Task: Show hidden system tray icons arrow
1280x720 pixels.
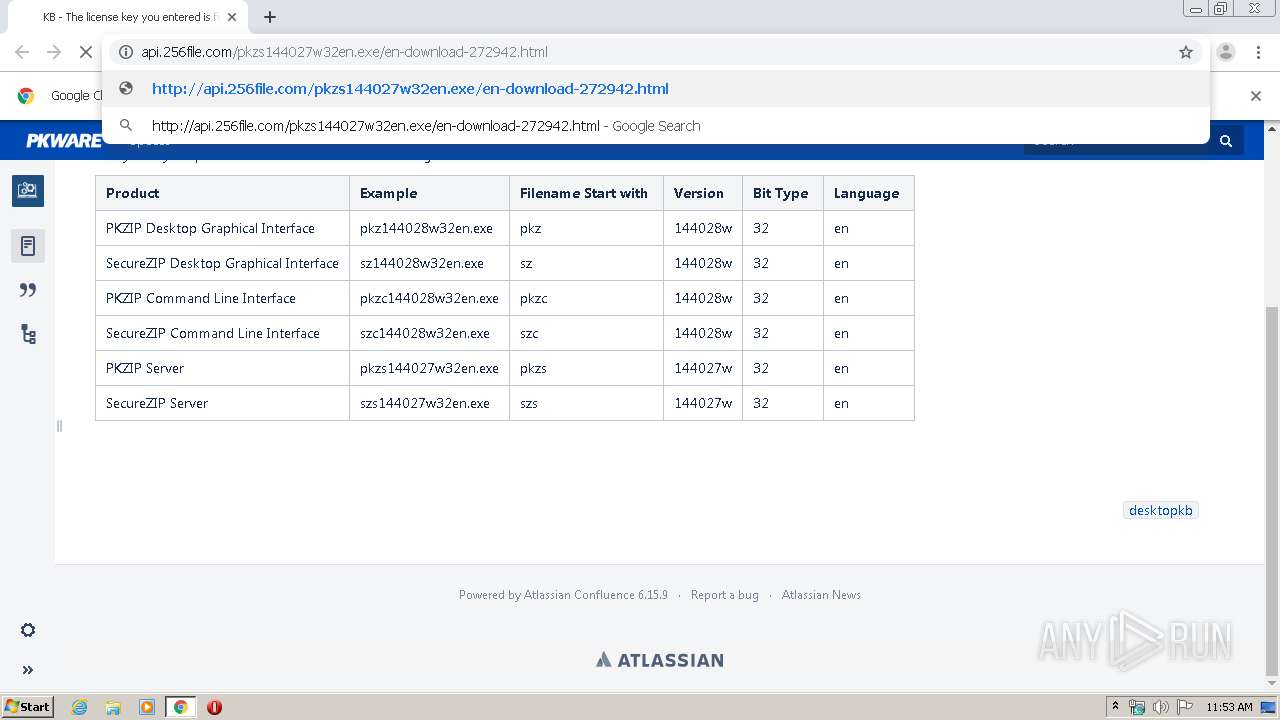Action: (1115, 706)
